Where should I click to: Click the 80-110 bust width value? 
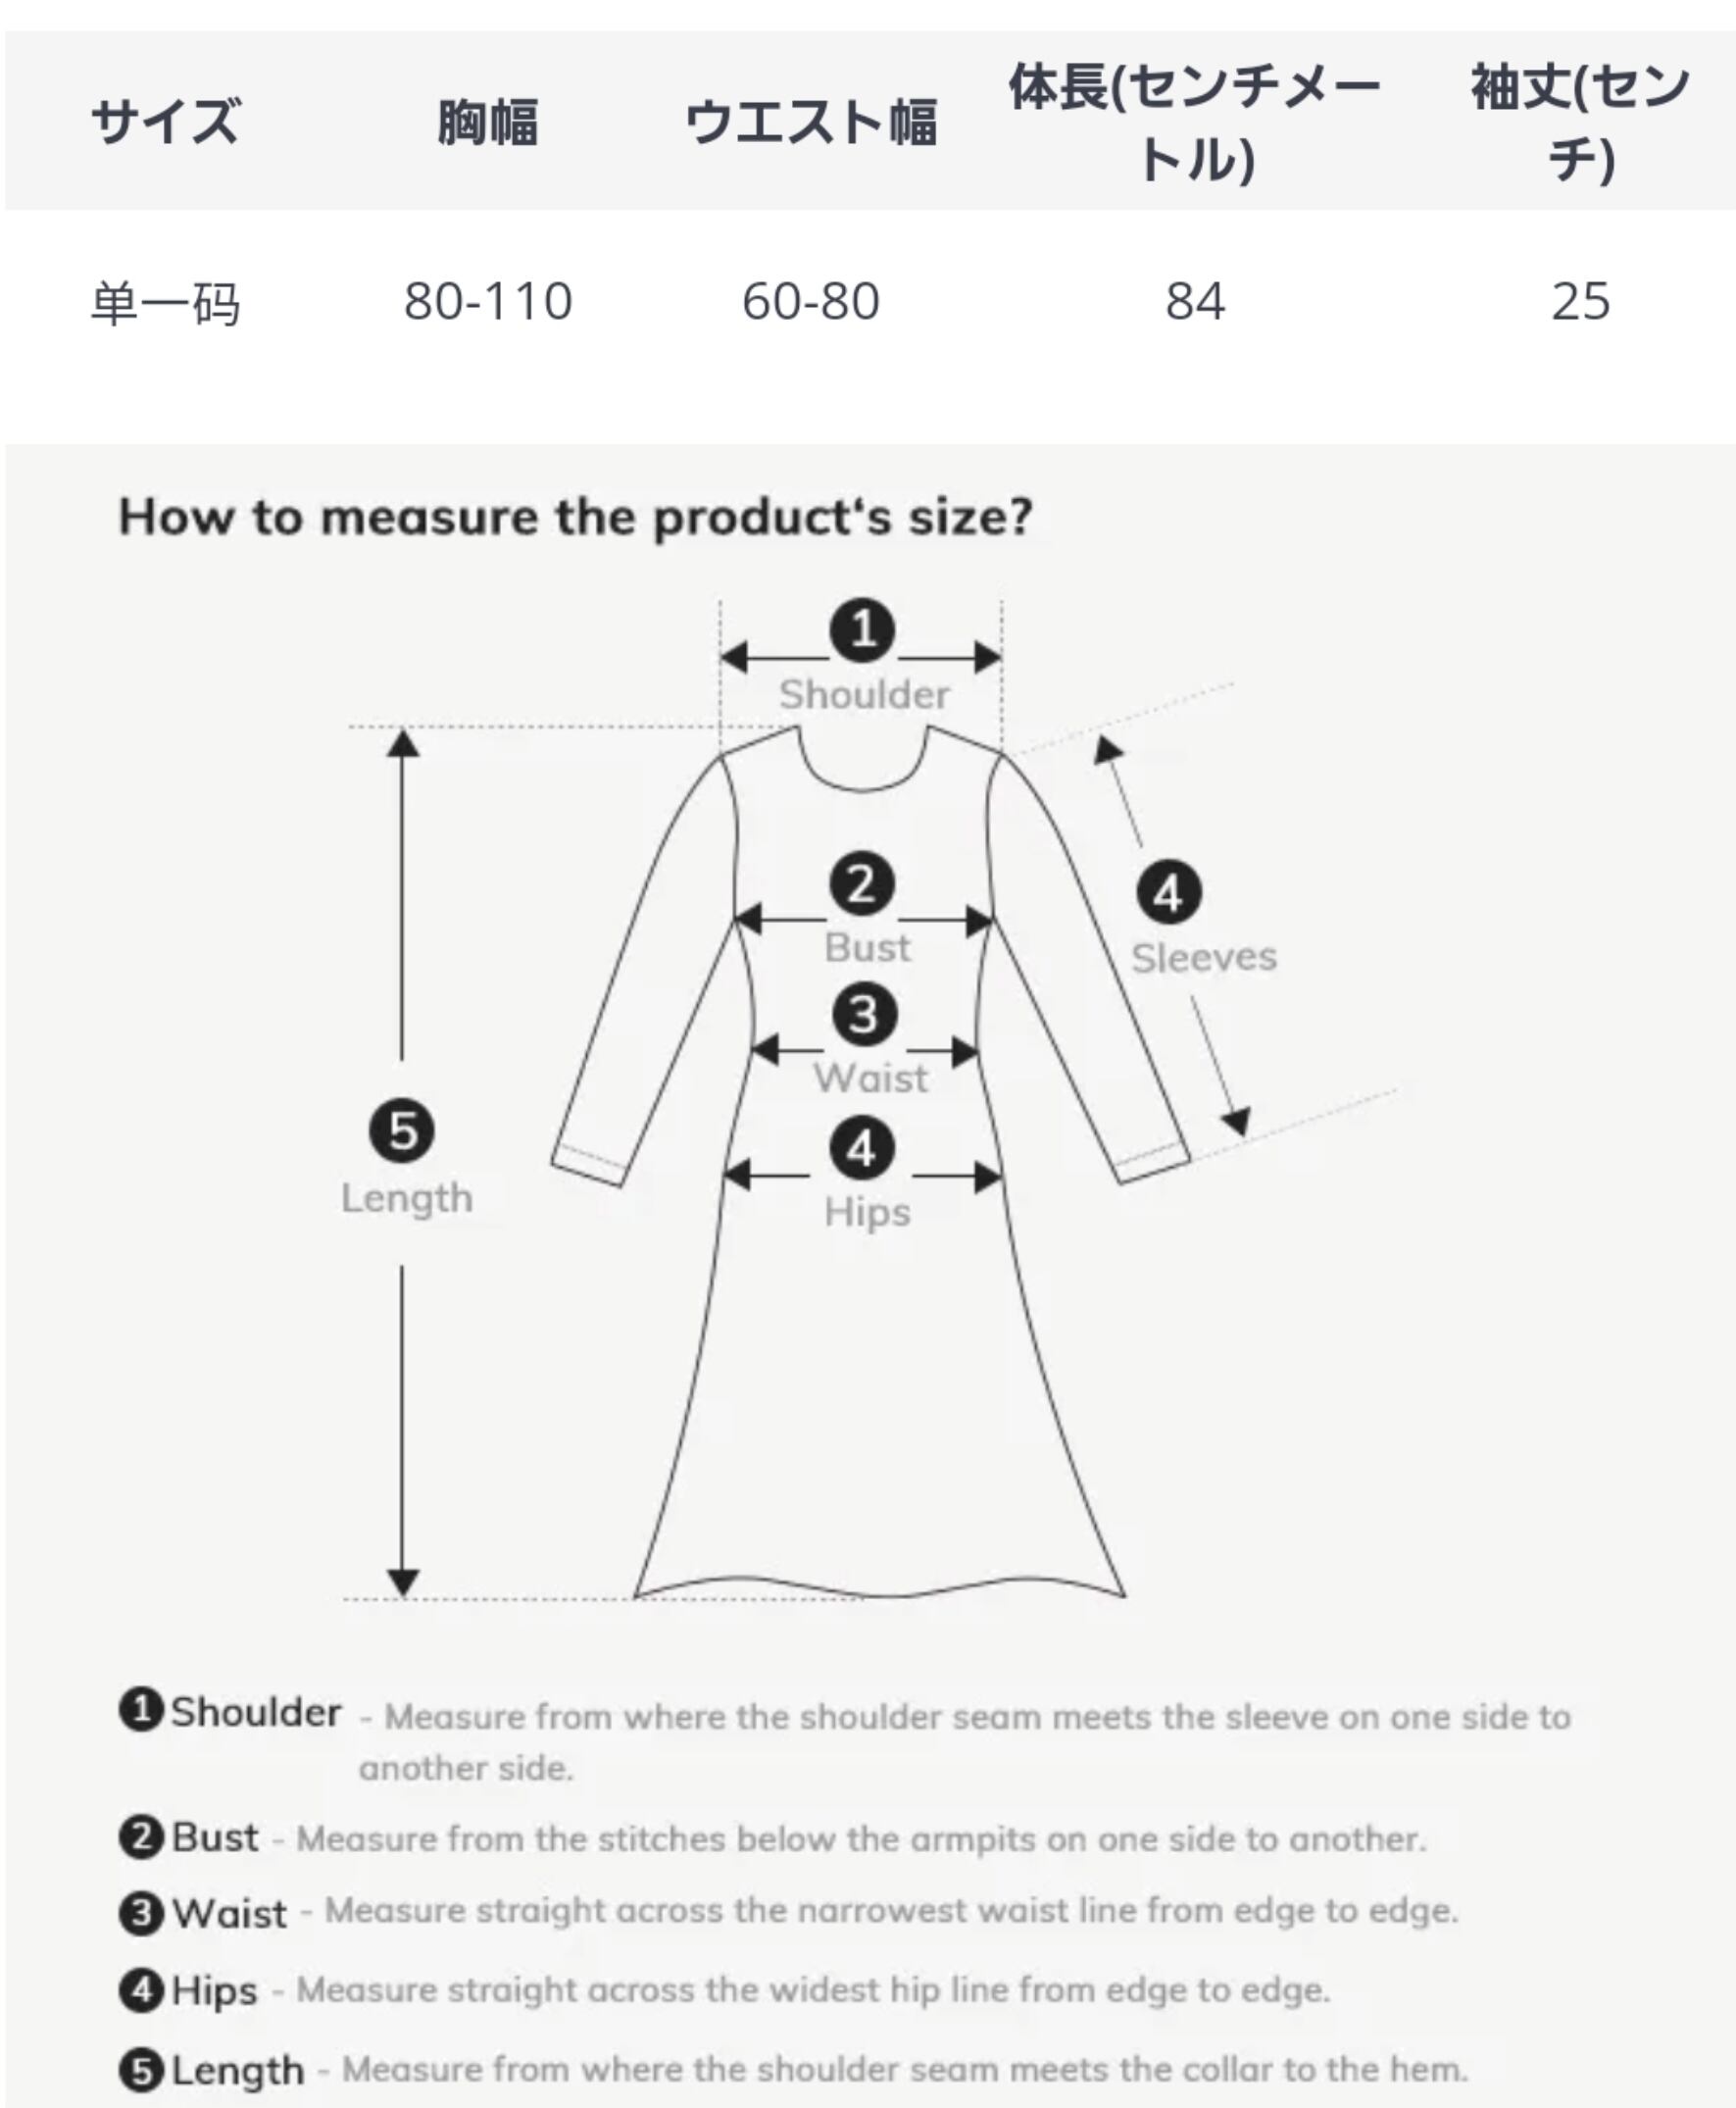pos(488,301)
